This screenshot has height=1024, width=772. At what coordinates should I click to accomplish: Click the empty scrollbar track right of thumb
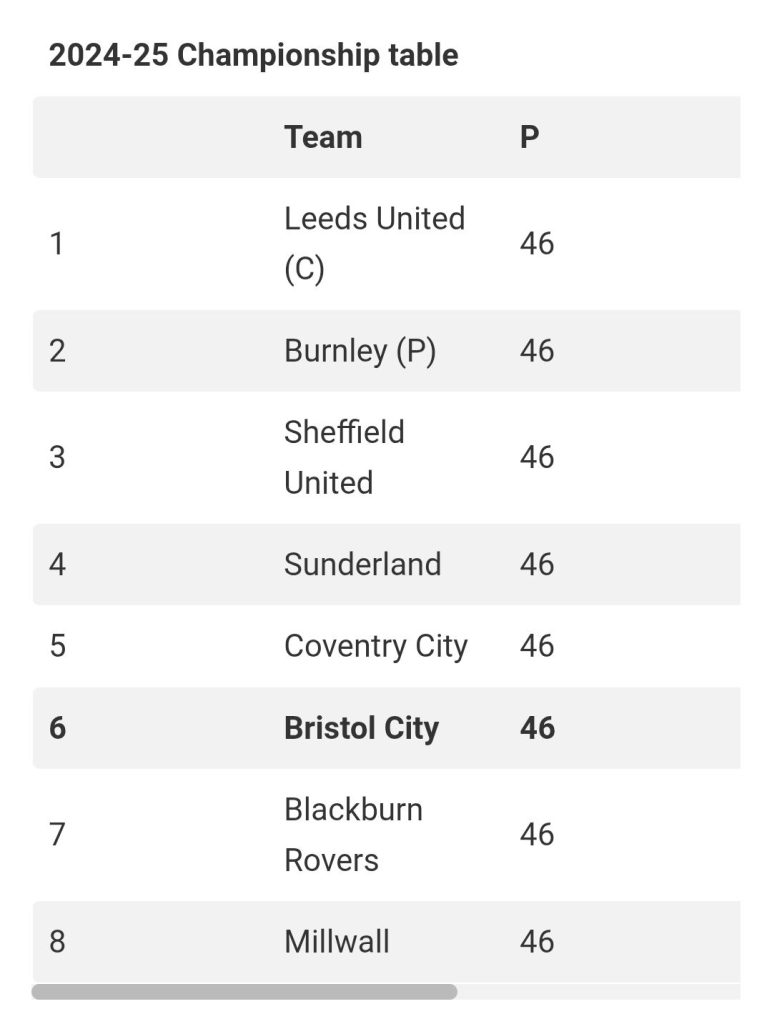pyautogui.click(x=599, y=991)
